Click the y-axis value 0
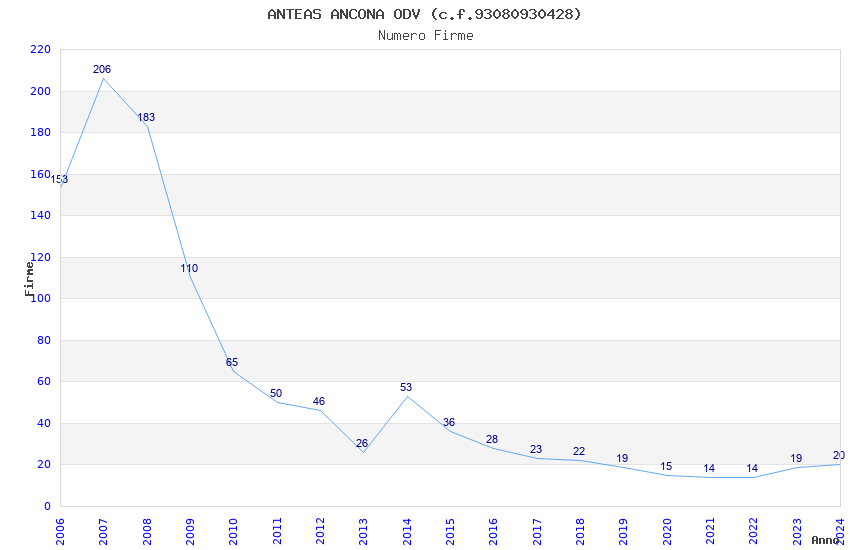The width and height of the screenshot is (850, 550). click(47, 506)
